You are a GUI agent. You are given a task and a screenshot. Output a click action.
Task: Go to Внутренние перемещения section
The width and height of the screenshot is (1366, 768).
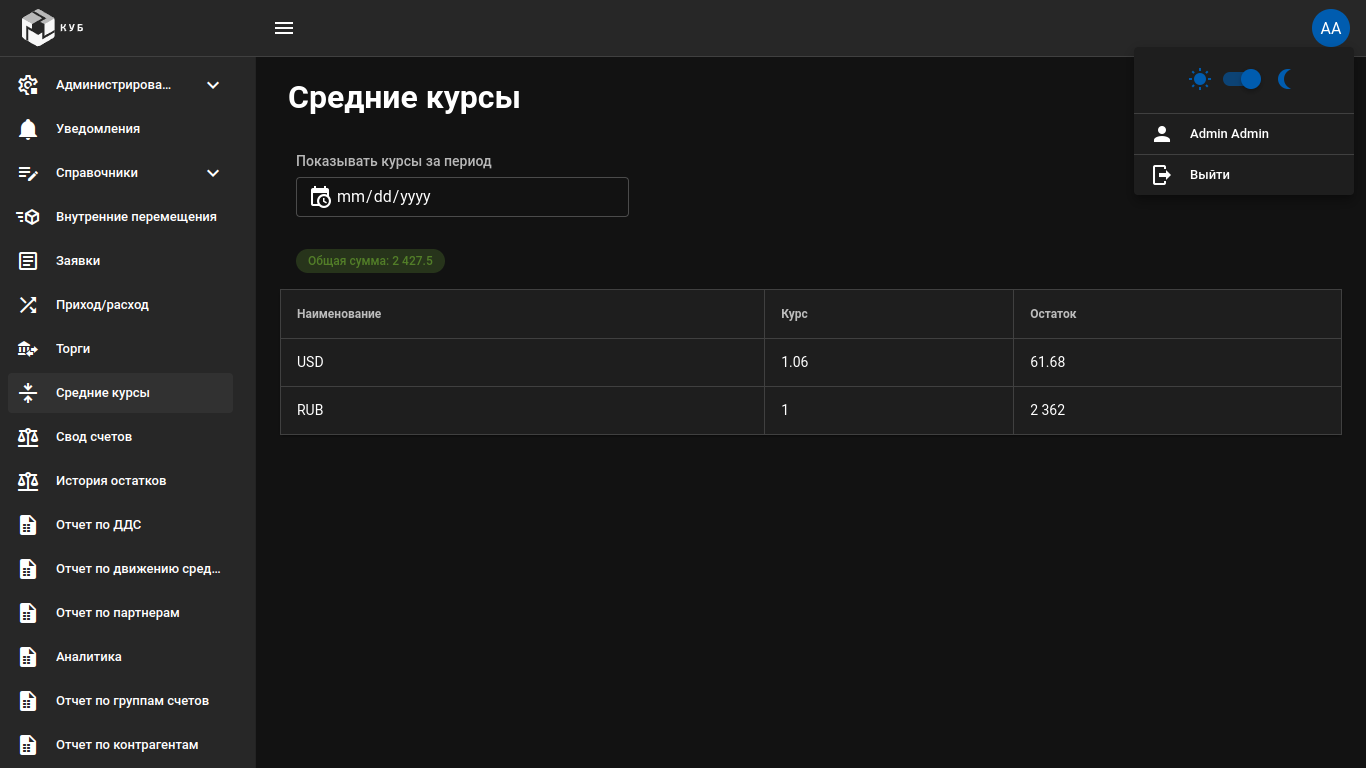(120, 217)
